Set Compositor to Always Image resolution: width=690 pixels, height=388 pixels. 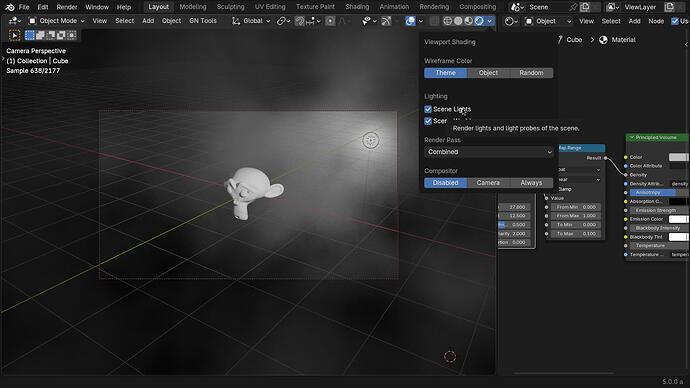click(531, 183)
